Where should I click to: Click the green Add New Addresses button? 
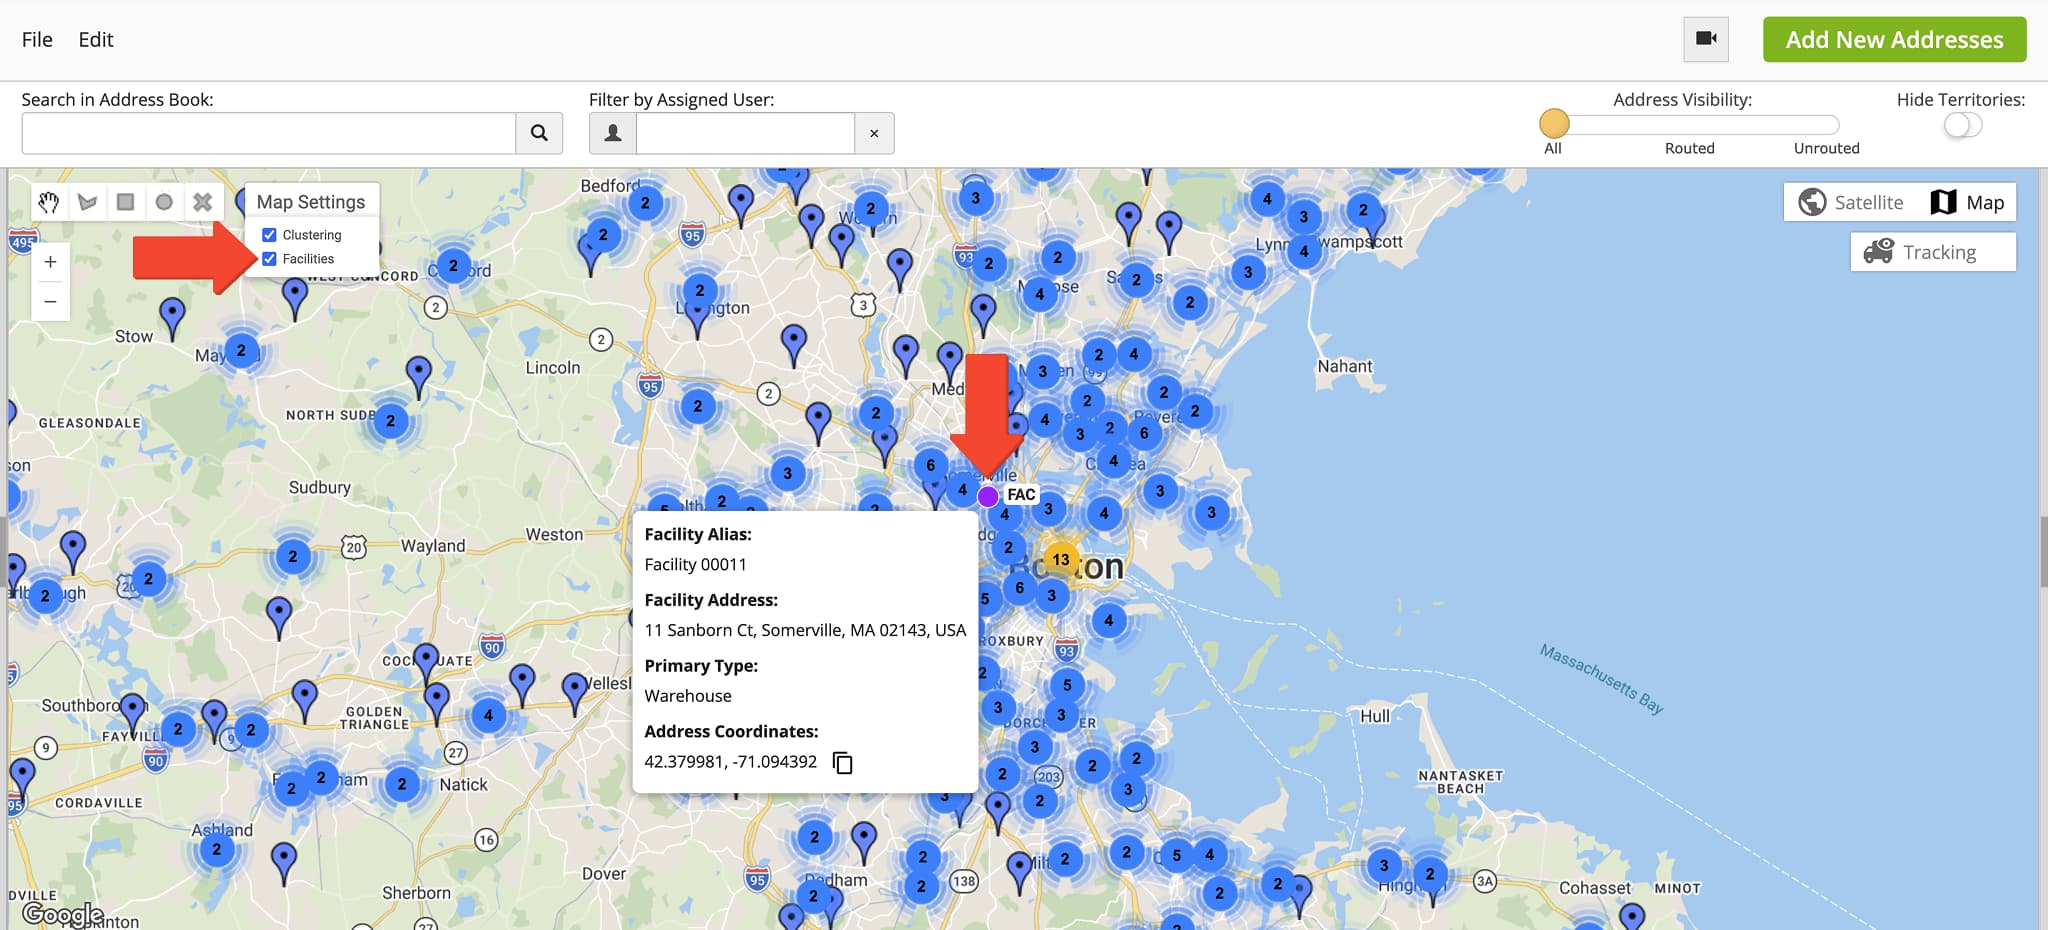click(x=1894, y=39)
